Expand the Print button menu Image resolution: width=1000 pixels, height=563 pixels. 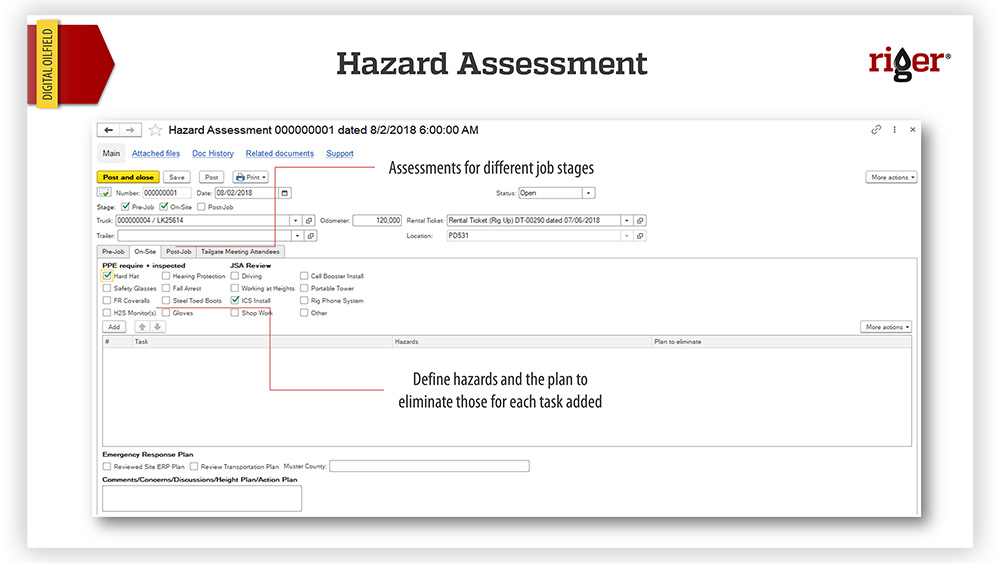pos(250,177)
